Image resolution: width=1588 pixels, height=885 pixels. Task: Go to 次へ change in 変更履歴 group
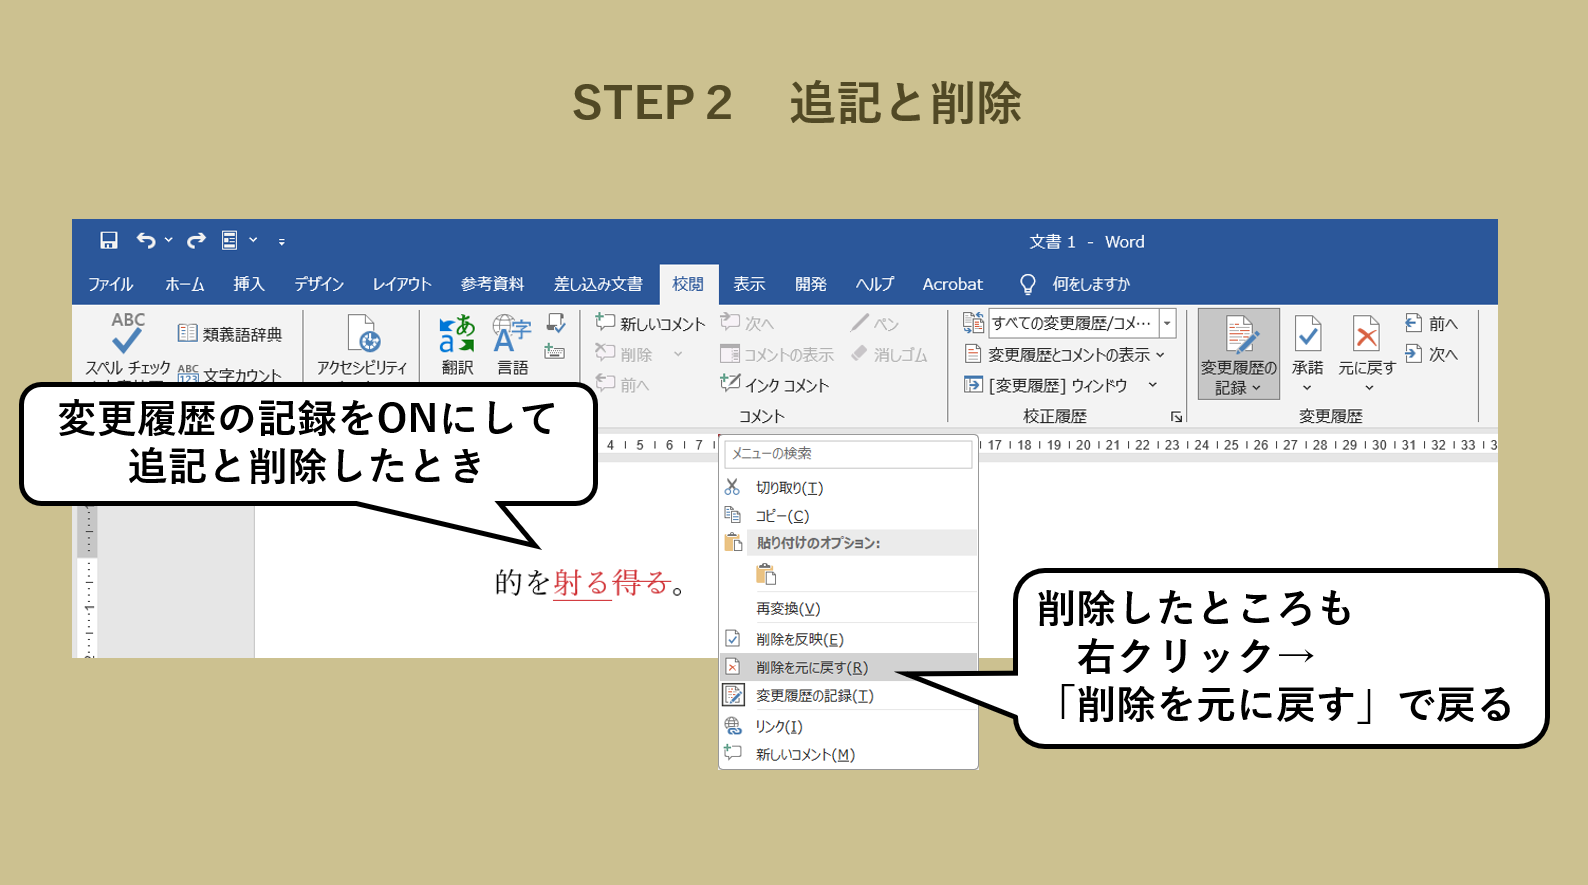click(1432, 354)
